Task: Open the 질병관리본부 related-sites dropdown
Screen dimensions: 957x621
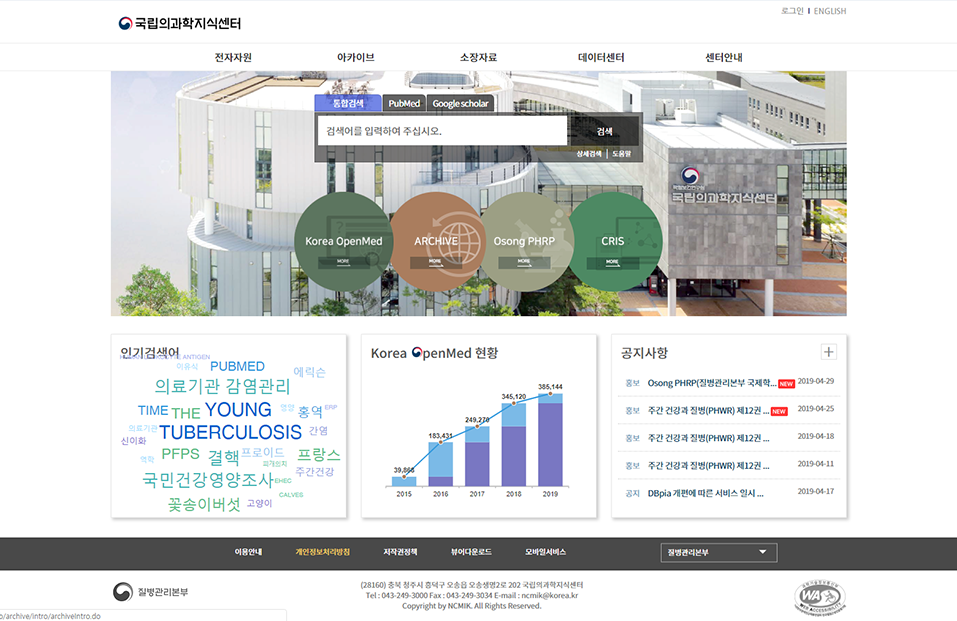Action: (718, 552)
